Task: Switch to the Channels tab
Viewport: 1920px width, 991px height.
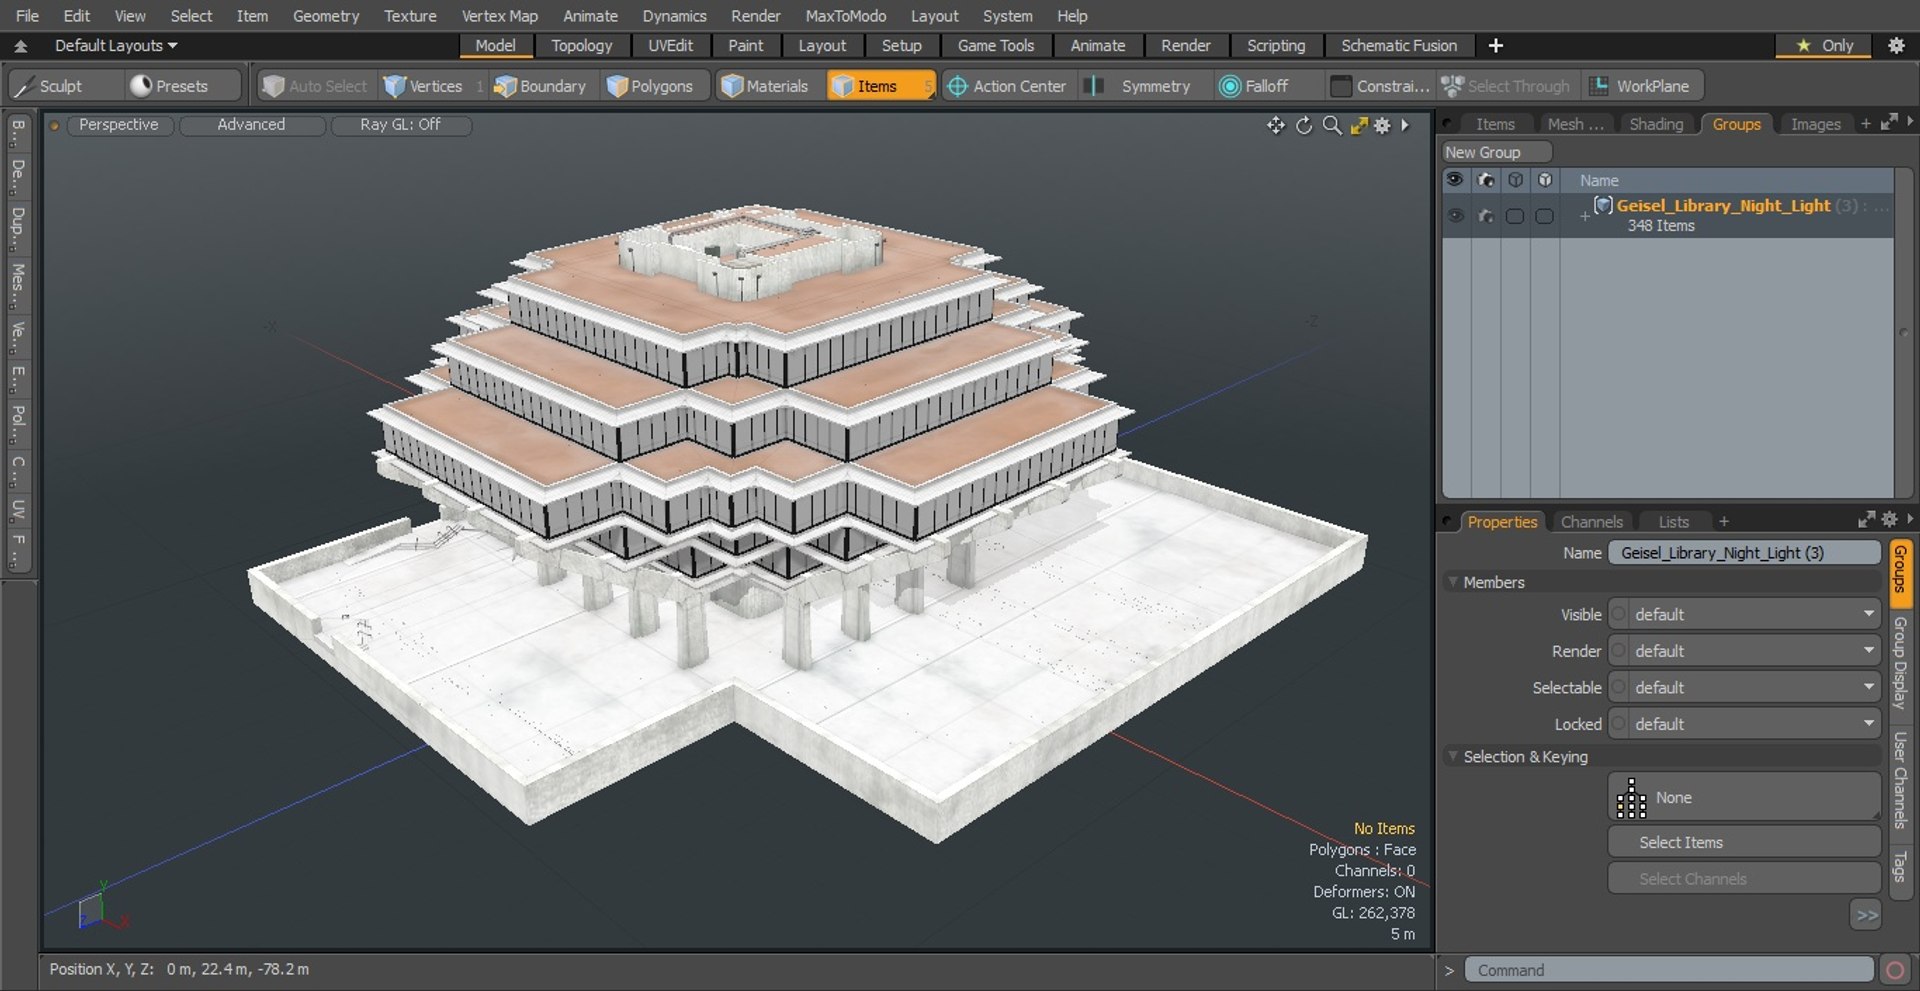Action: [x=1591, y=522]
